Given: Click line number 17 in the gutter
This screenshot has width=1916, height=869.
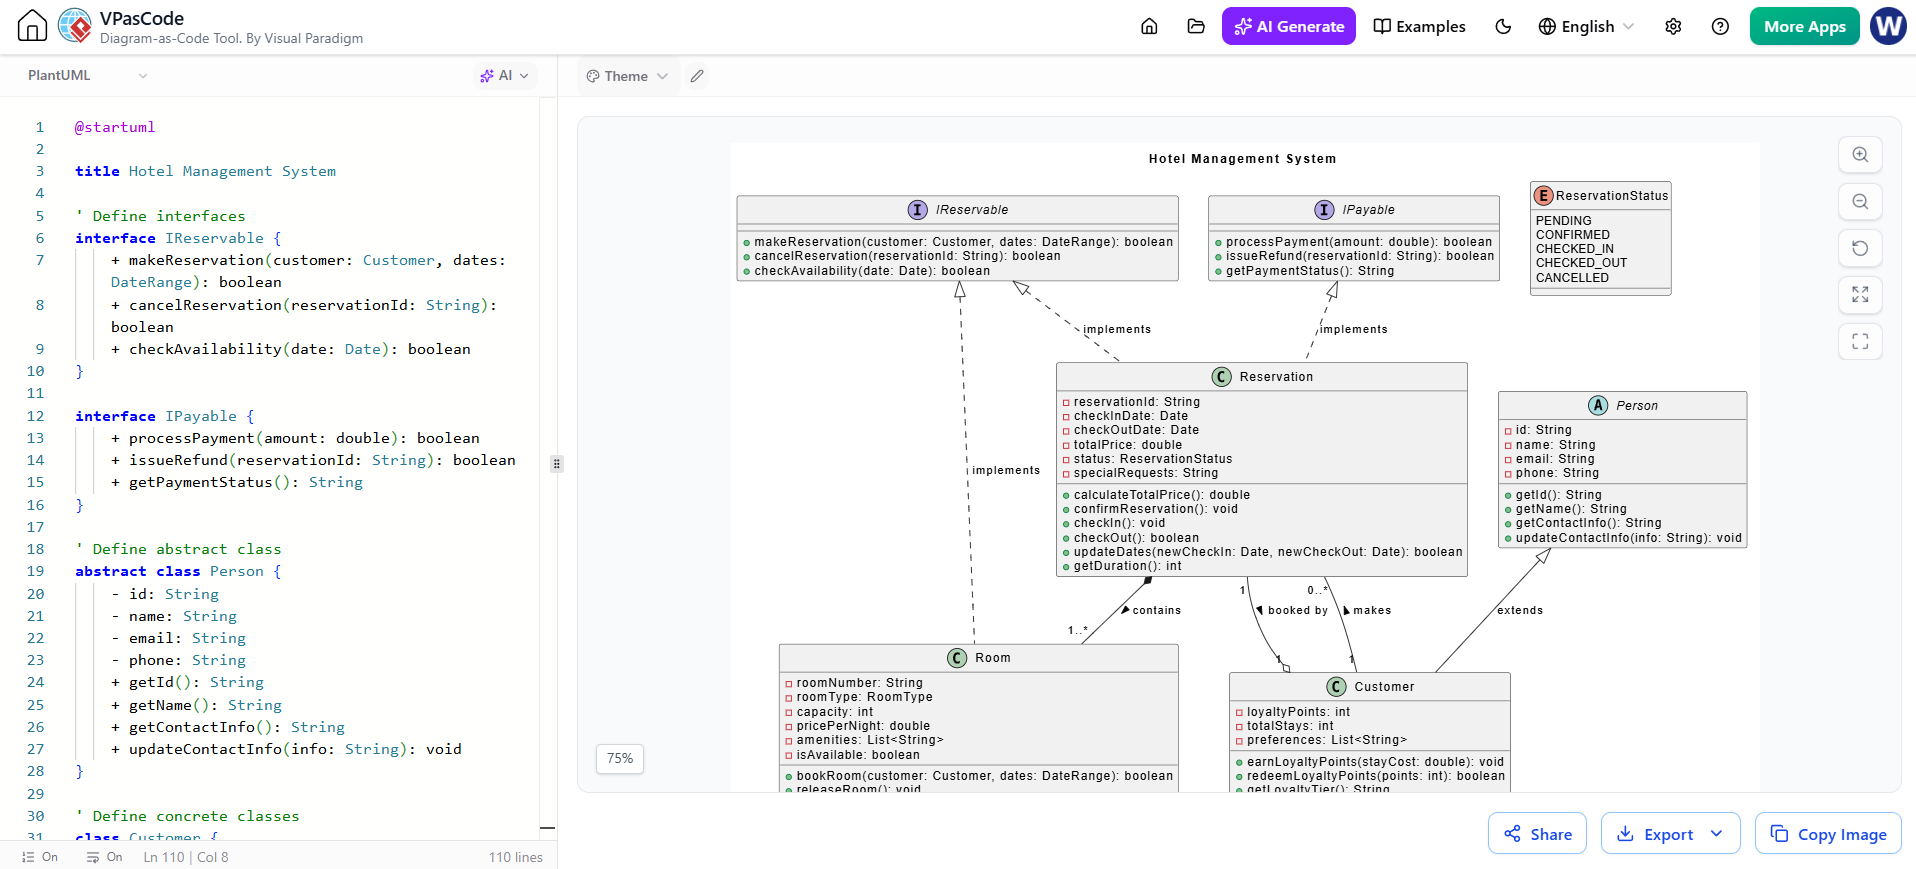Looking at the screenshot, I should coord(35,527).
